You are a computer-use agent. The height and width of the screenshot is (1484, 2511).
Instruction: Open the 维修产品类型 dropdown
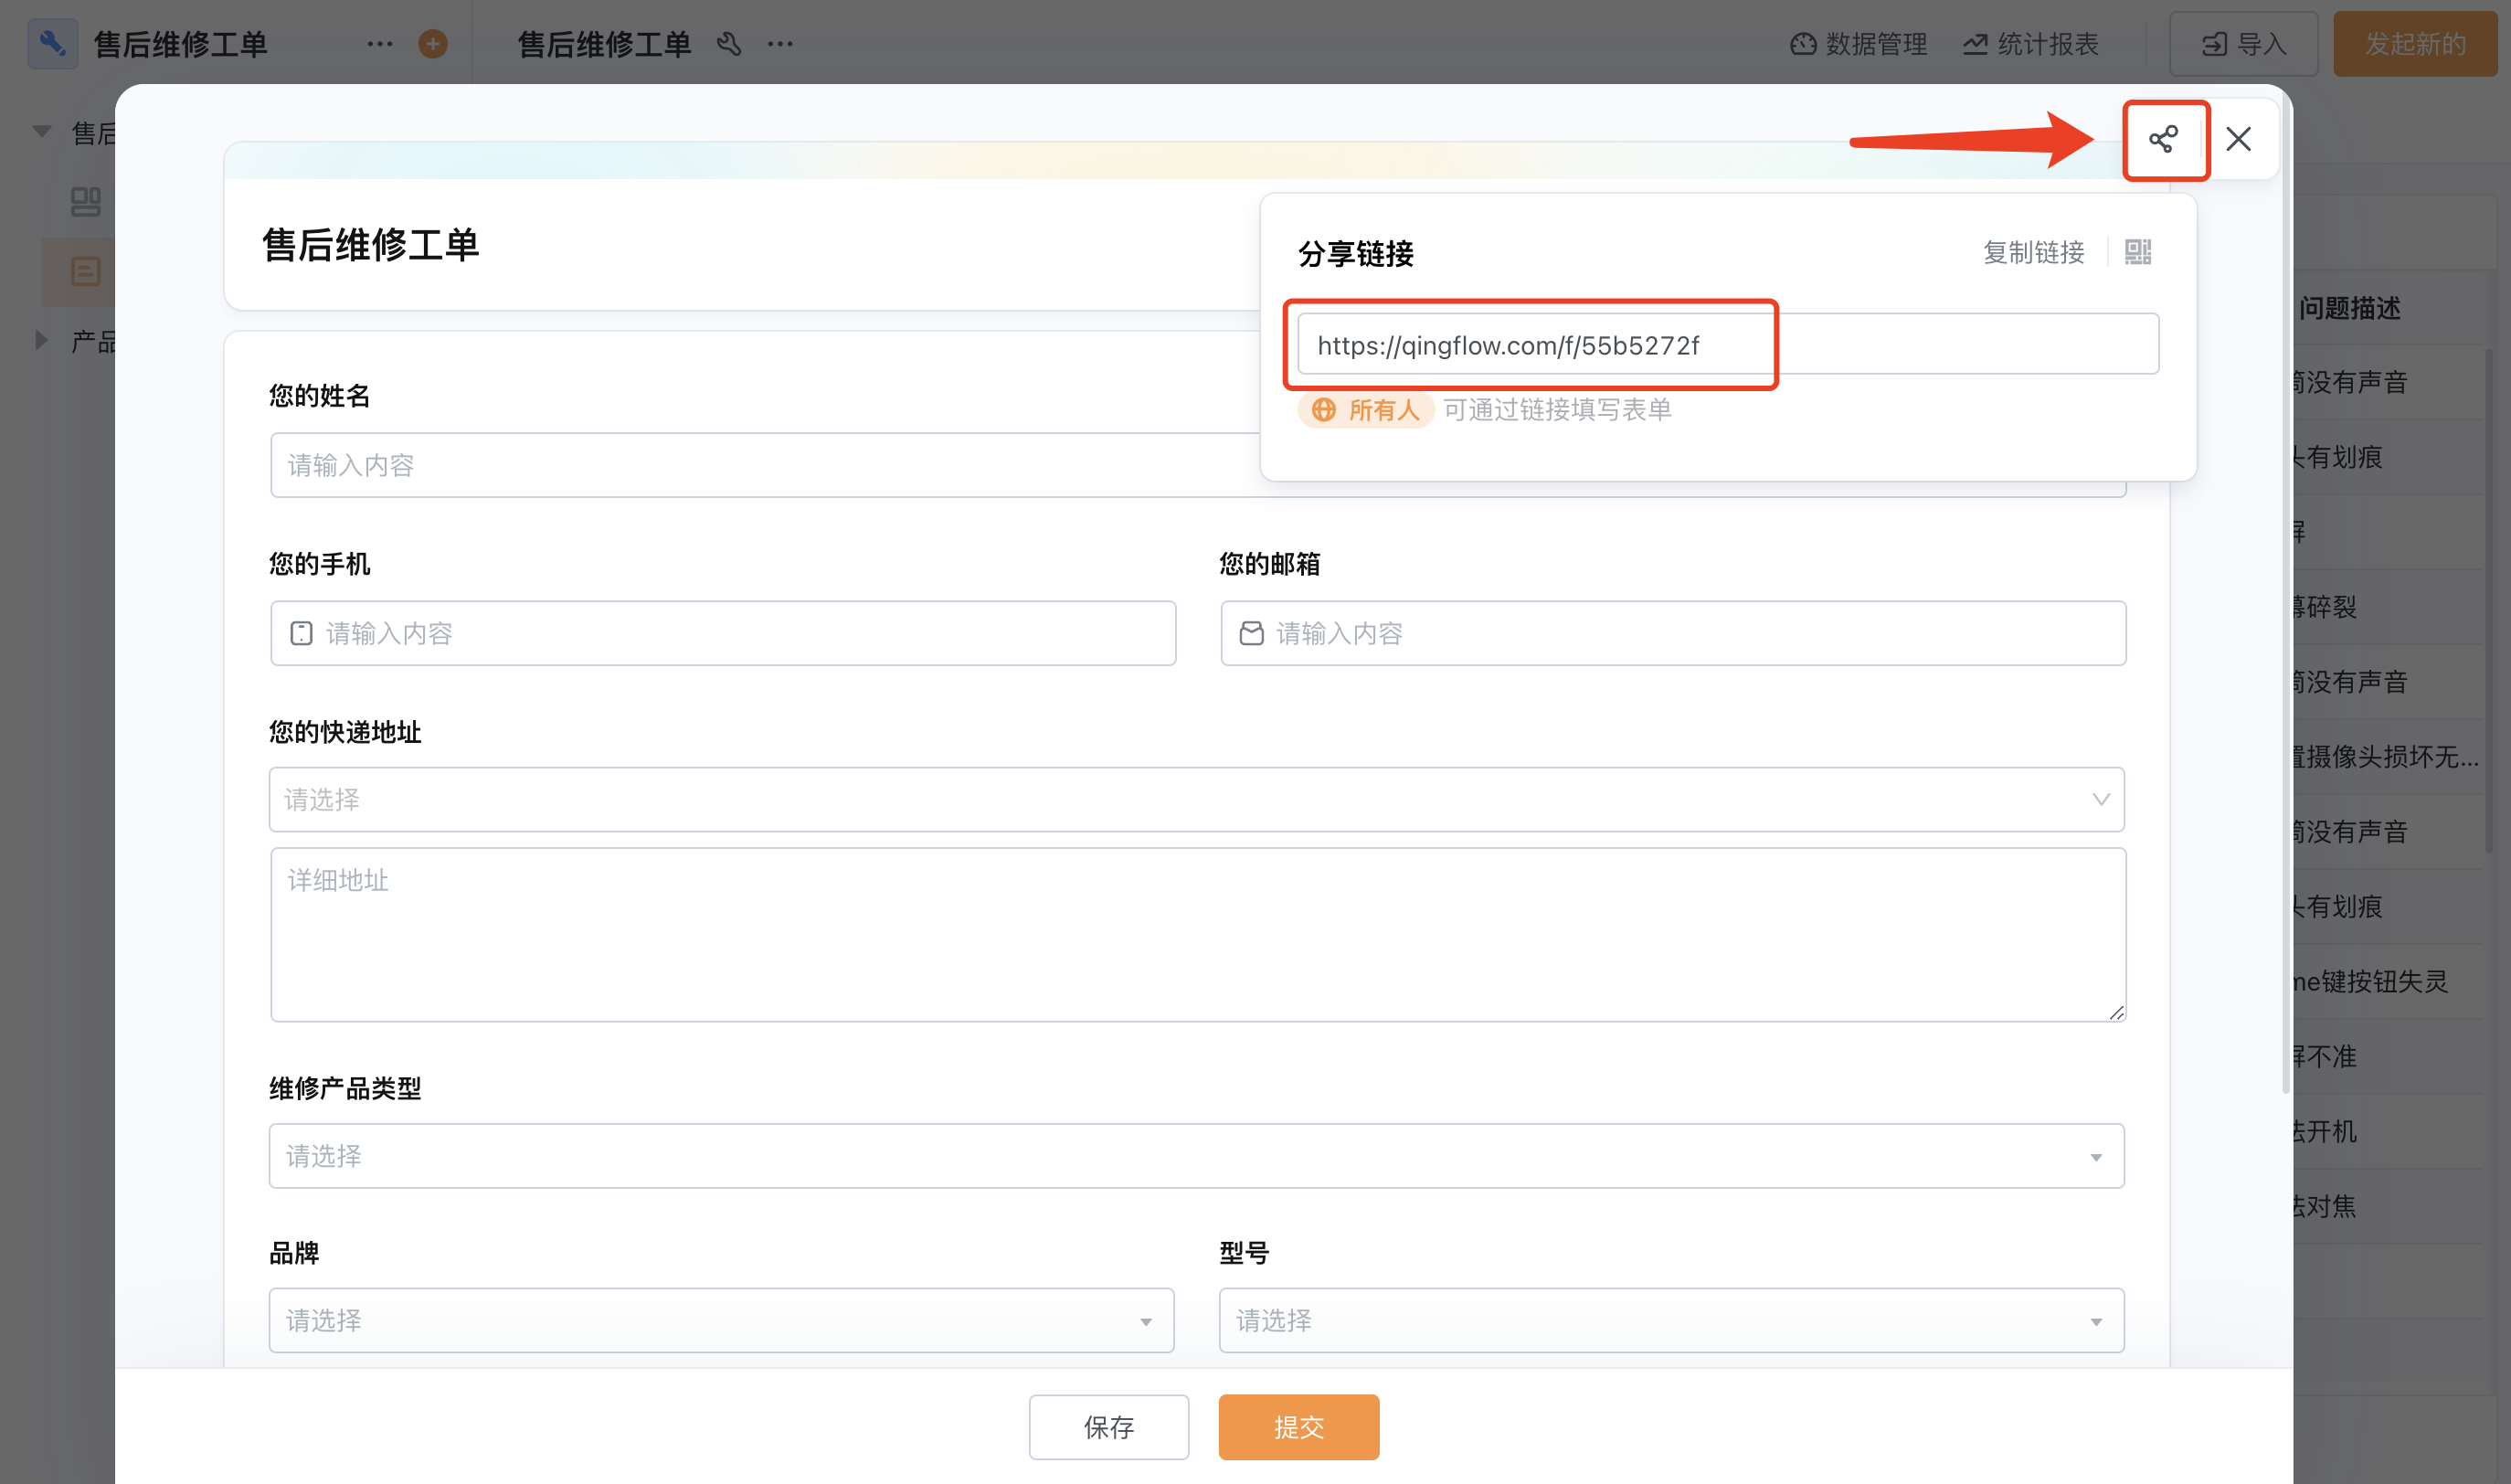pos(1196,1156)
